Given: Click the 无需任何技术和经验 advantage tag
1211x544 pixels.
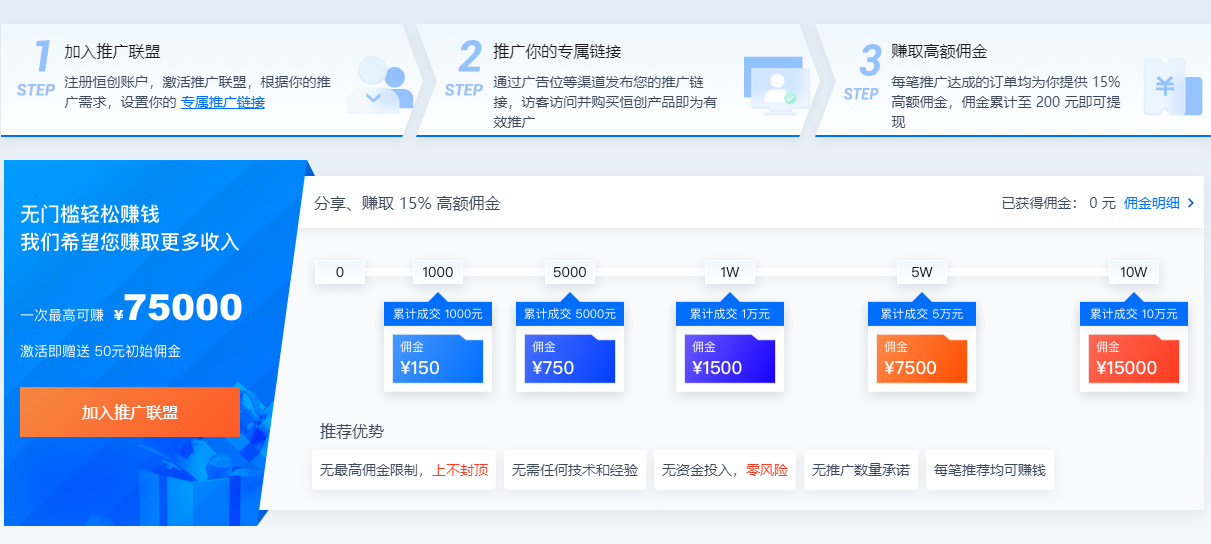Looking at the screenshot, I should tap(575, 470).
